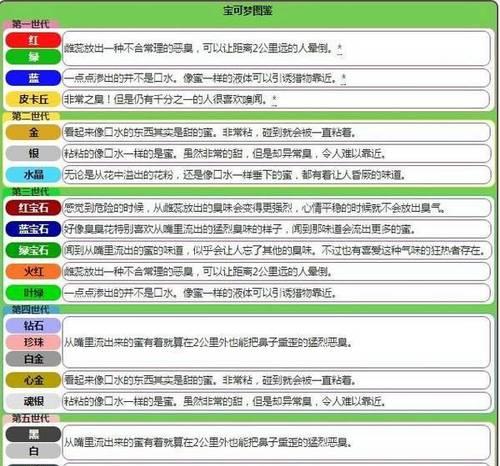Click the 宝可梦图鉴 title header
The width and height of the screenshot is (500, 466).
point(248,11)
